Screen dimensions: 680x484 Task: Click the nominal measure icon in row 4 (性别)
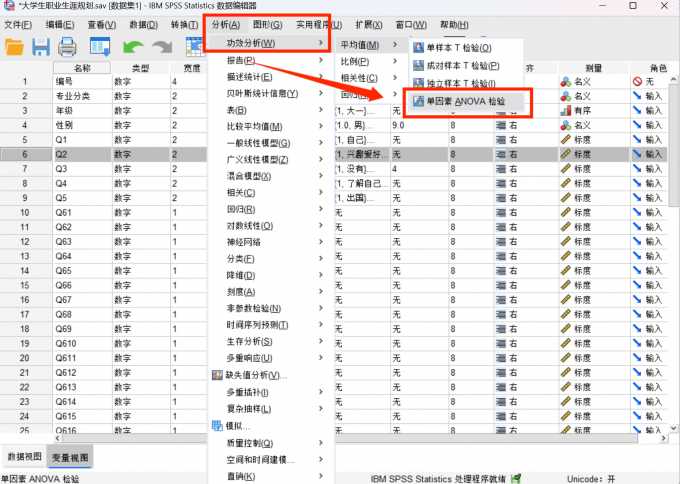tap(566, 125)
